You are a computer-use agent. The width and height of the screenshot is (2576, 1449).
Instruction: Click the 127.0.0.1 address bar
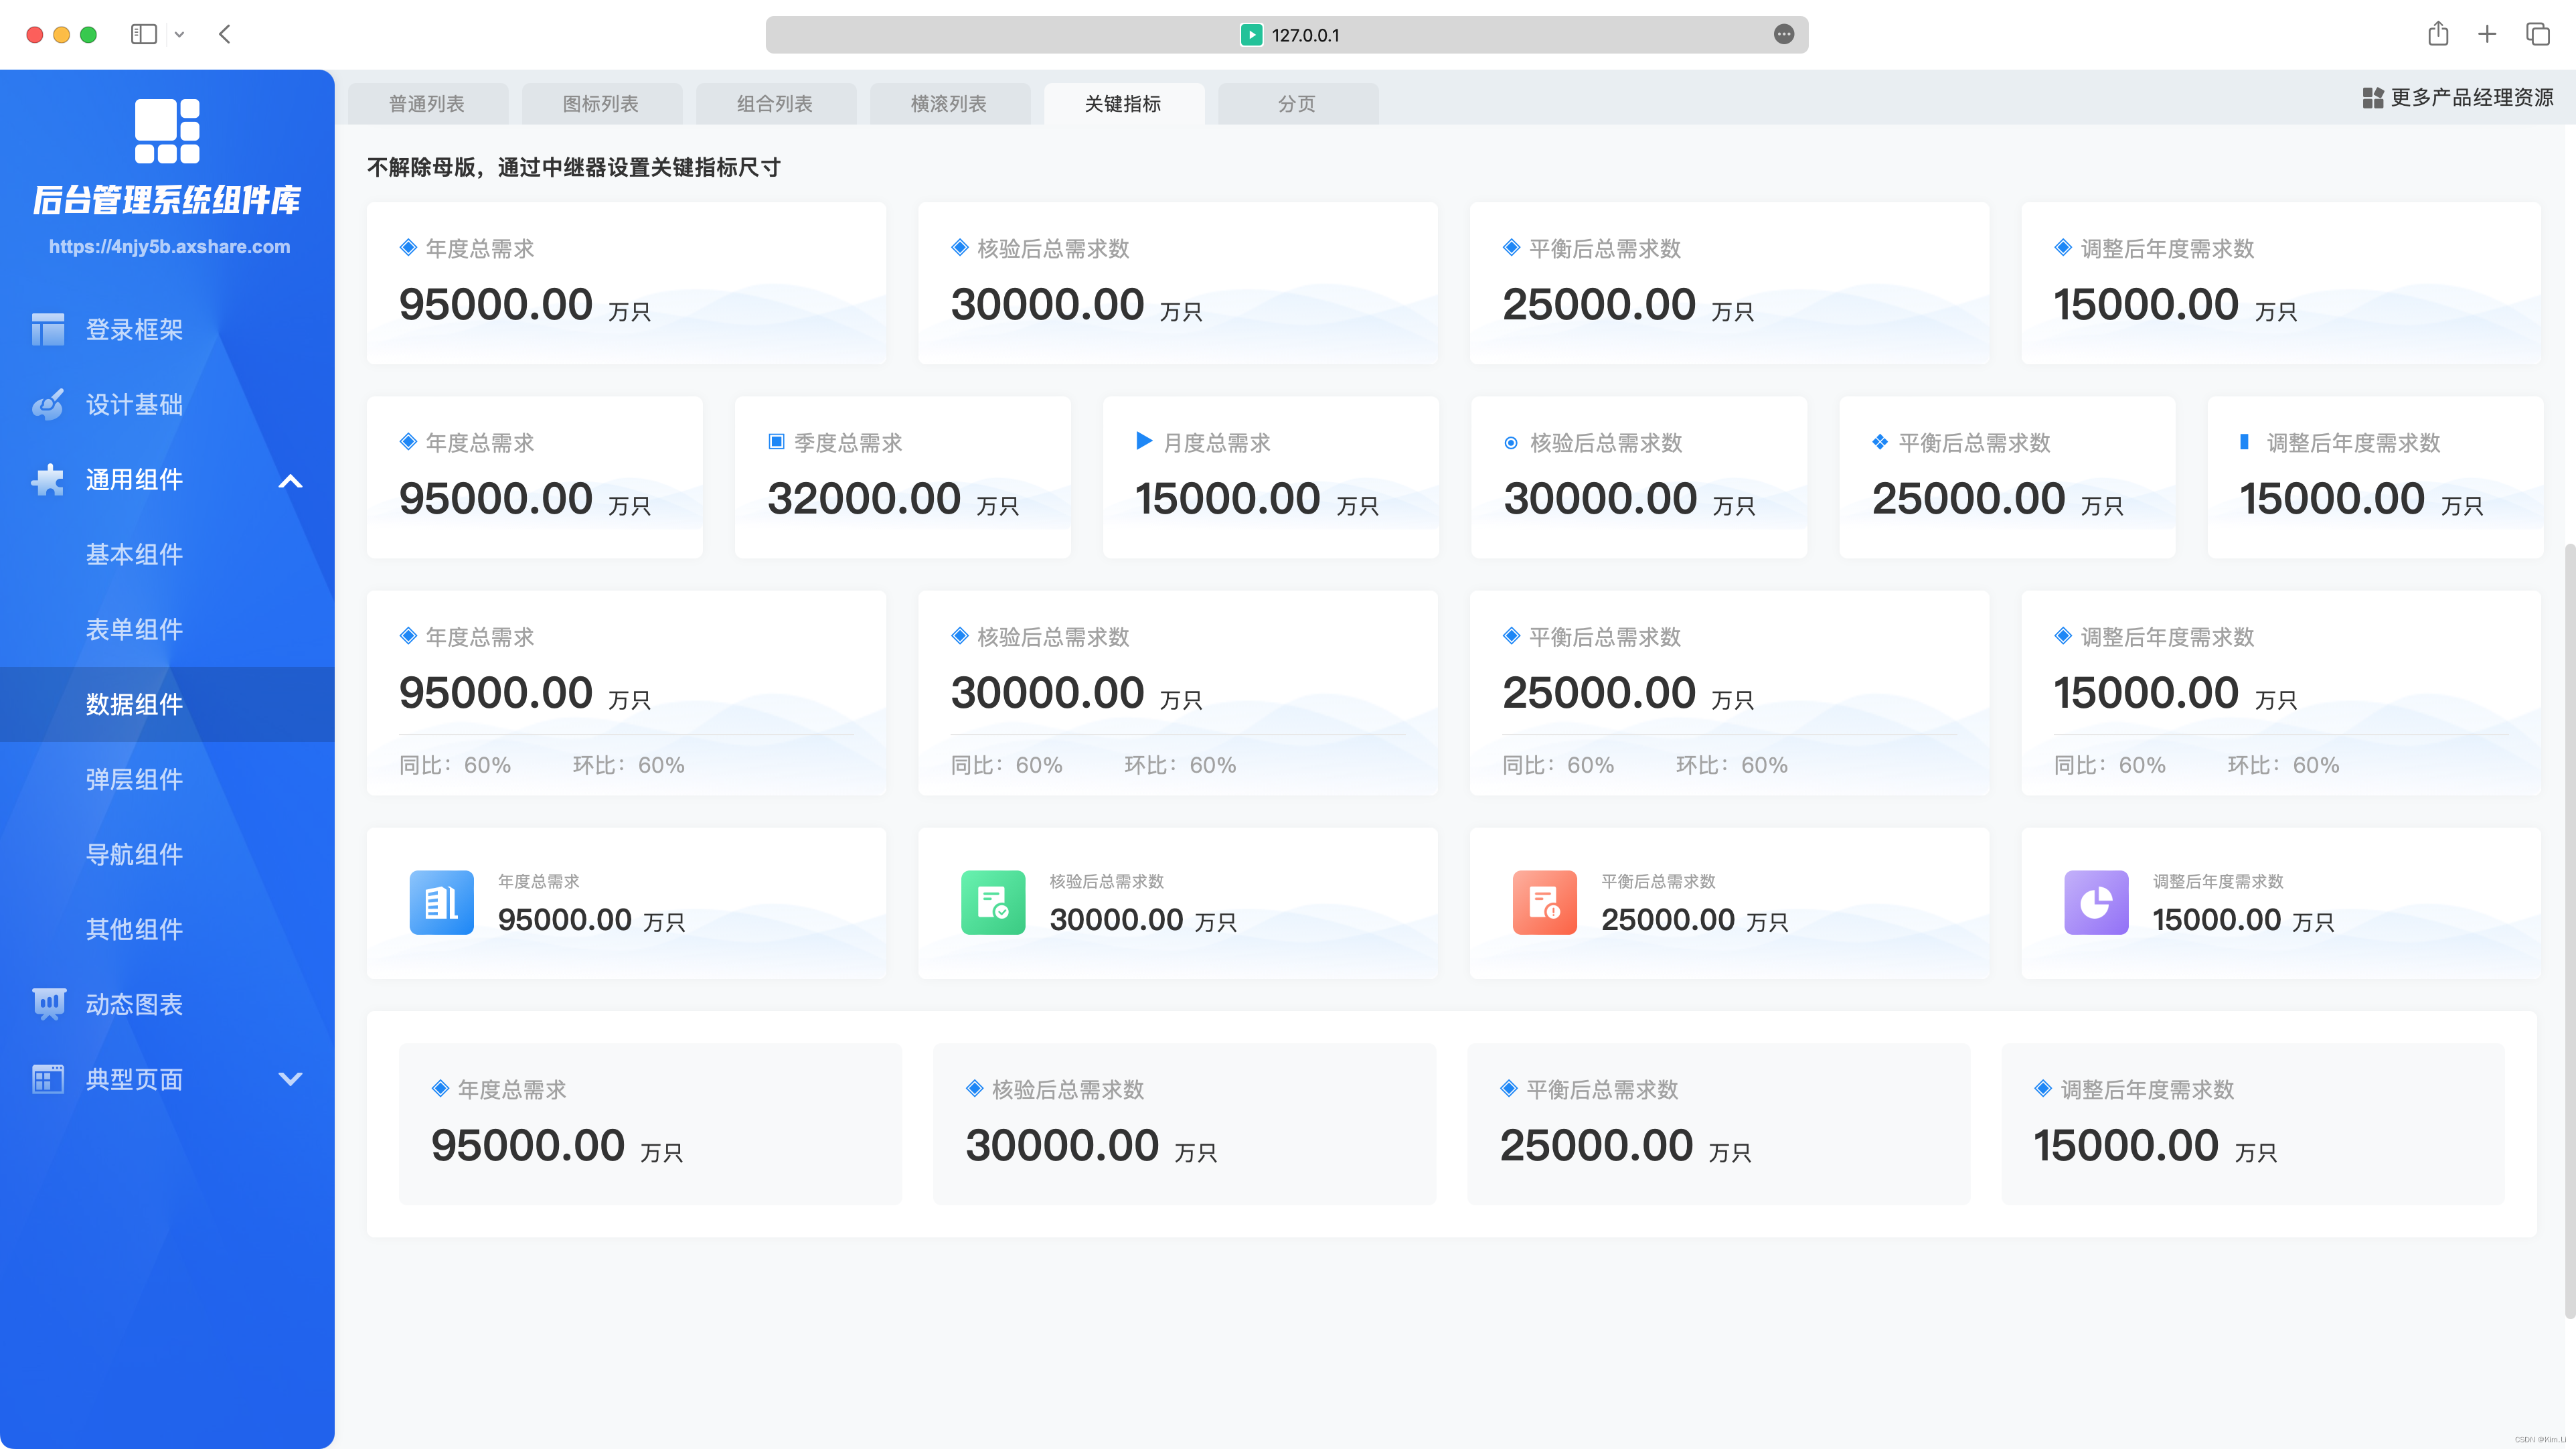coord(1286,34)
